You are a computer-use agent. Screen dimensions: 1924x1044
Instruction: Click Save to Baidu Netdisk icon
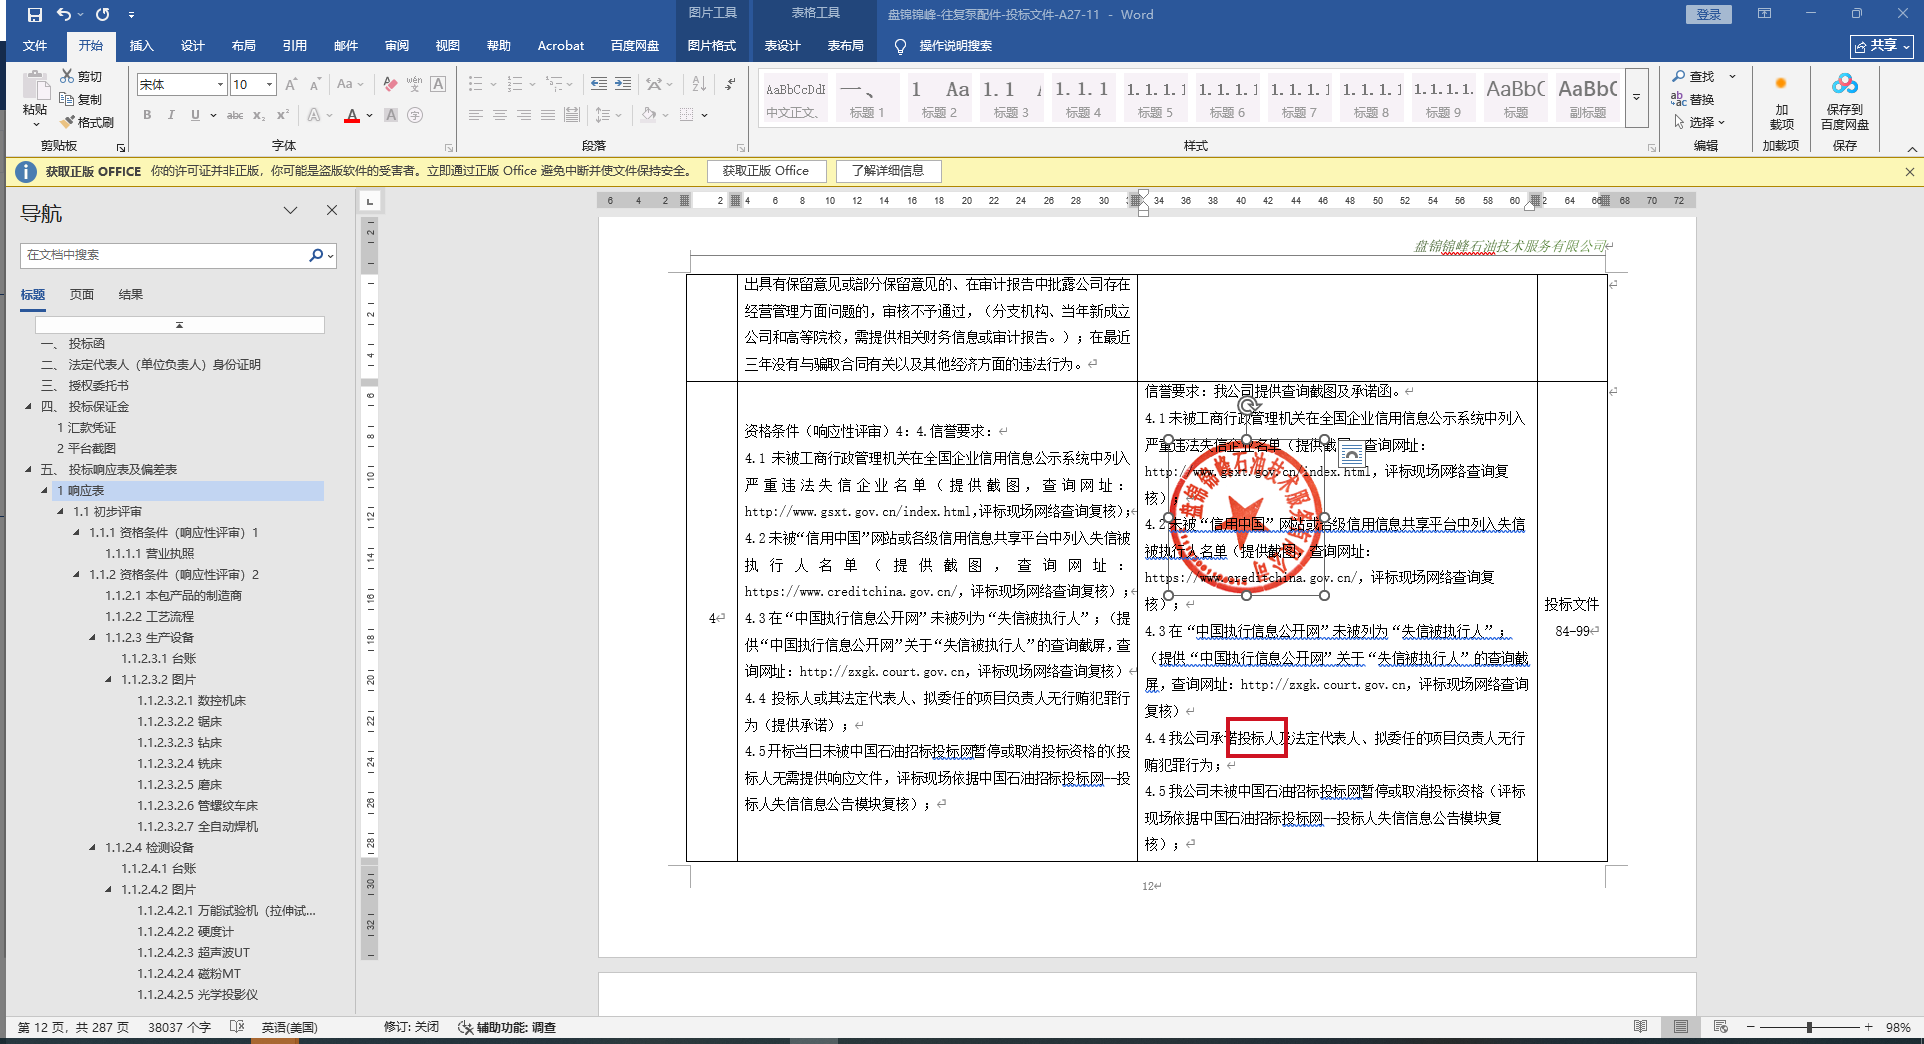[x=1844, y=86]
